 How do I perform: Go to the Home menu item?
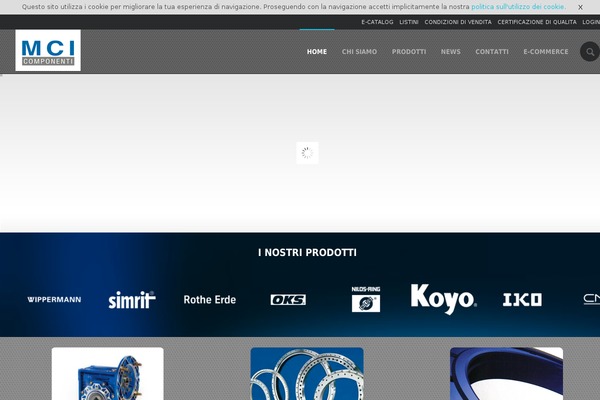(x=317, y=52)
